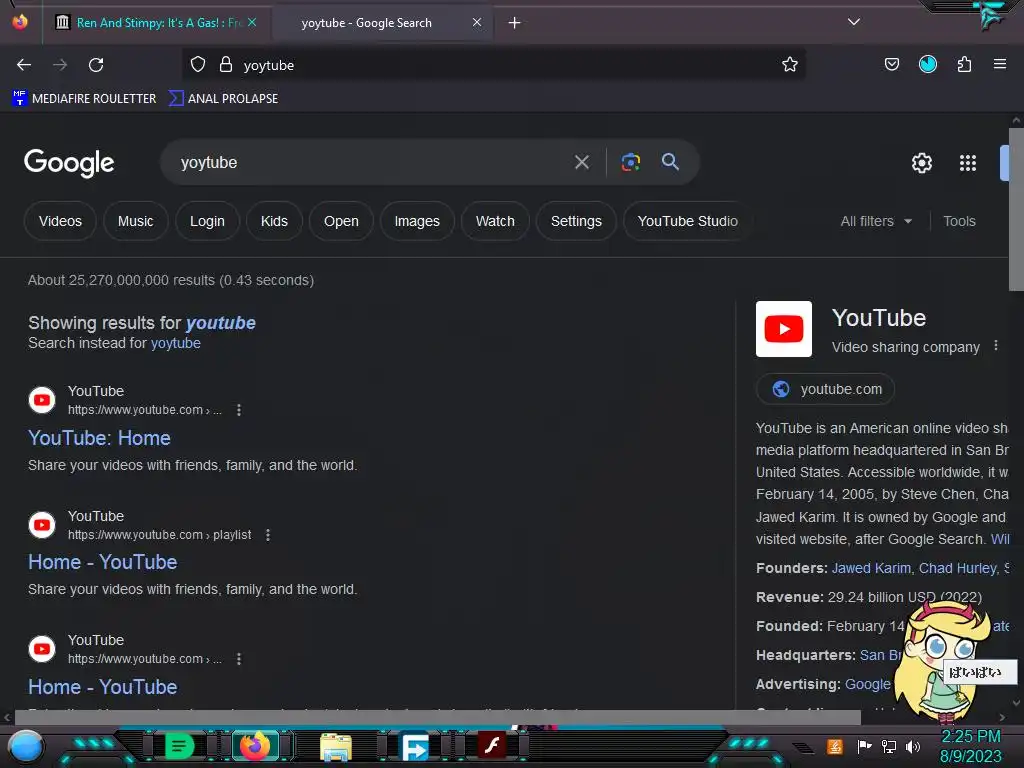This screenshot has height=768, width=1024.
Task: Select the Settings filter chip
Action: tap(576, 221)
